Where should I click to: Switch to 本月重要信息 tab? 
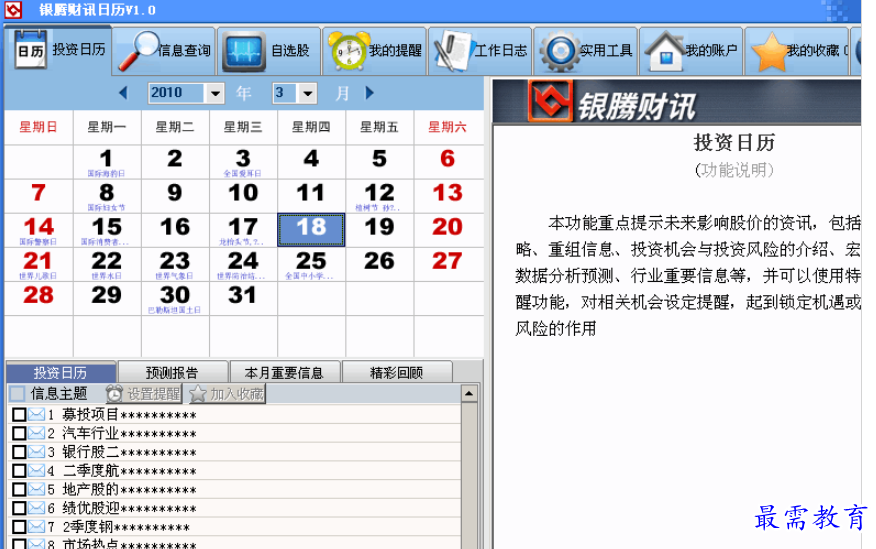[x=284, y=373]
